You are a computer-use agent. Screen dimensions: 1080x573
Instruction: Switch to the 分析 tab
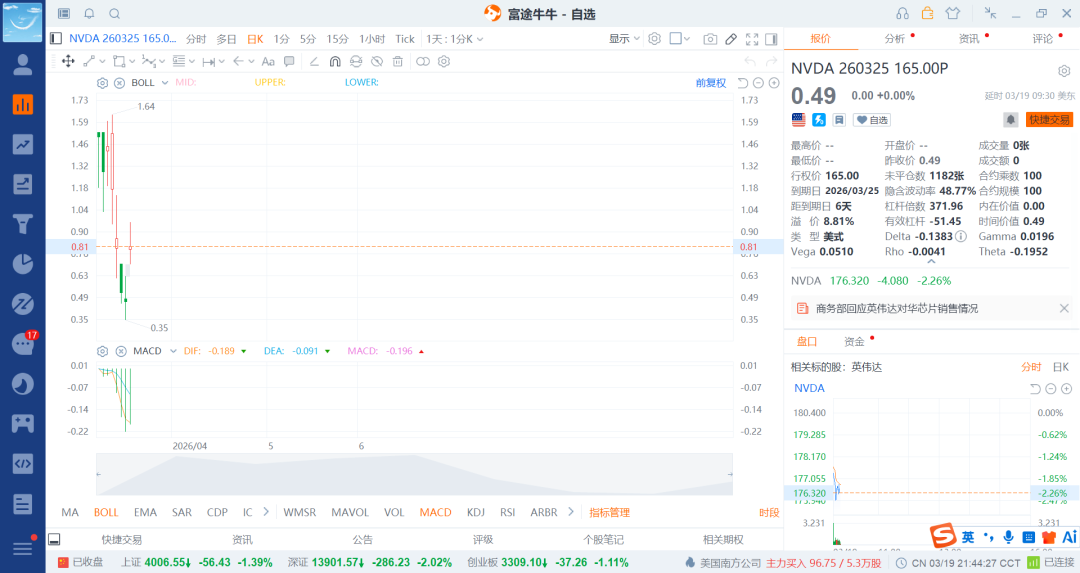click(895, 39)
